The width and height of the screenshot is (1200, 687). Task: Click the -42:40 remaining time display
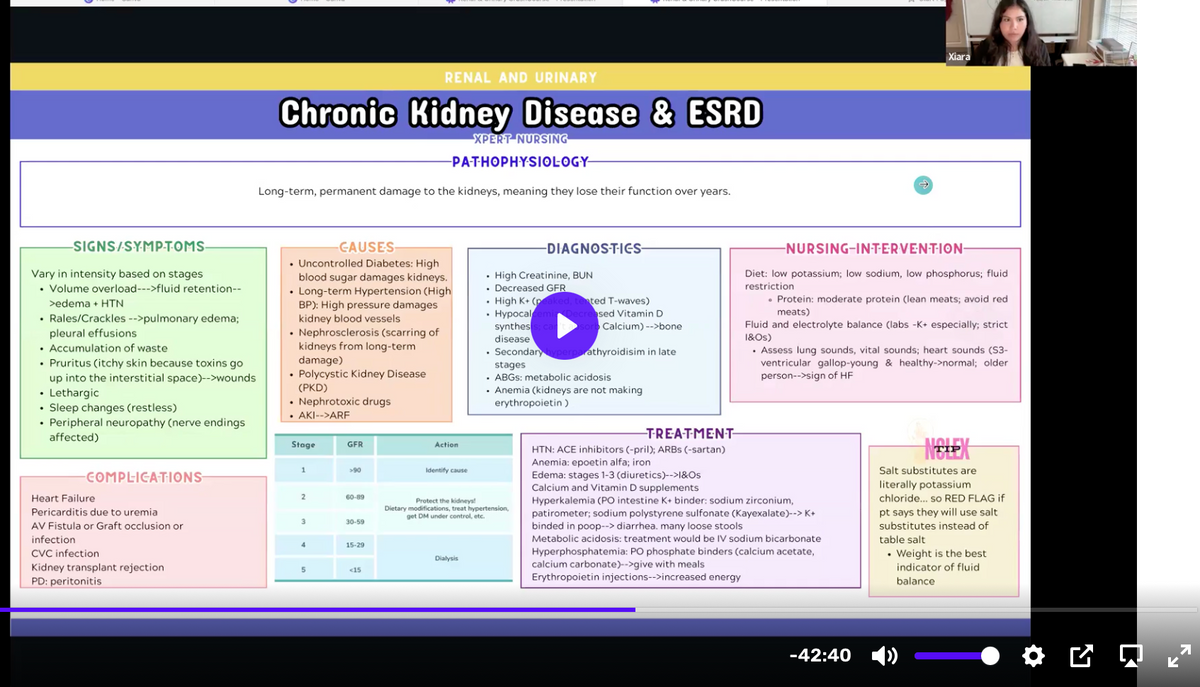coord(820,656)
